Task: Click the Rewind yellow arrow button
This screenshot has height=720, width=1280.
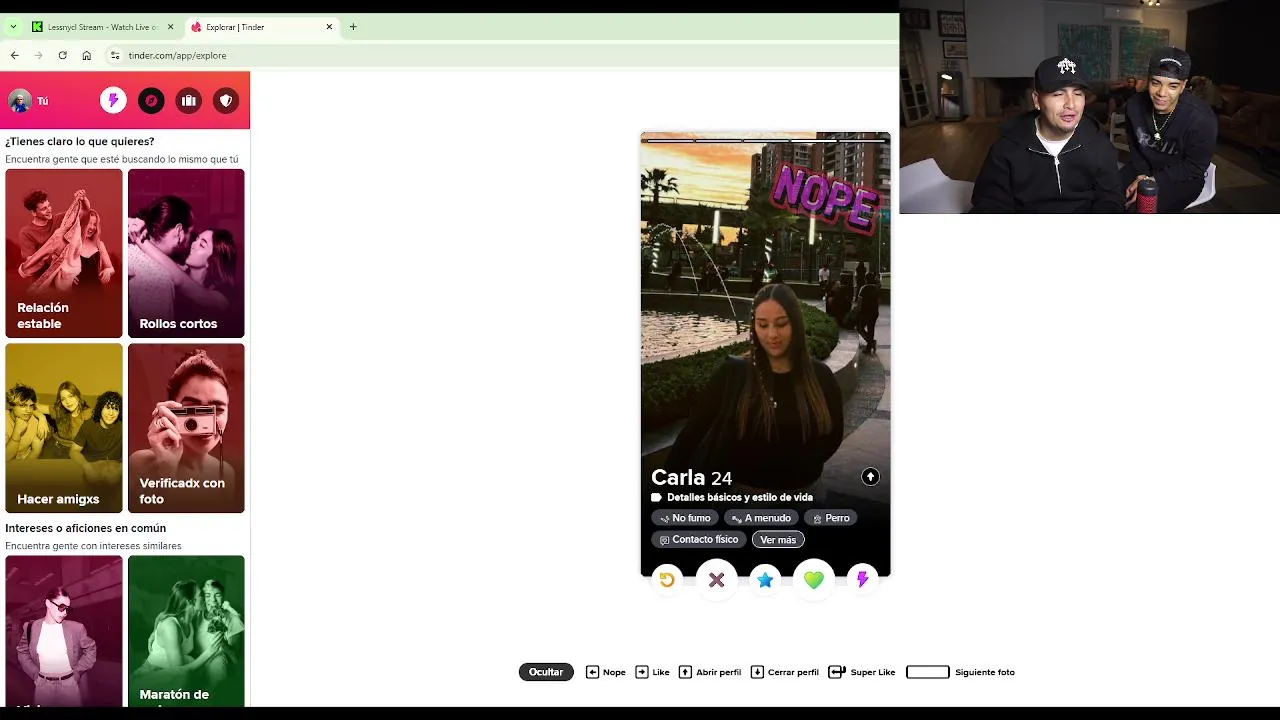Action: pos(667,579)
